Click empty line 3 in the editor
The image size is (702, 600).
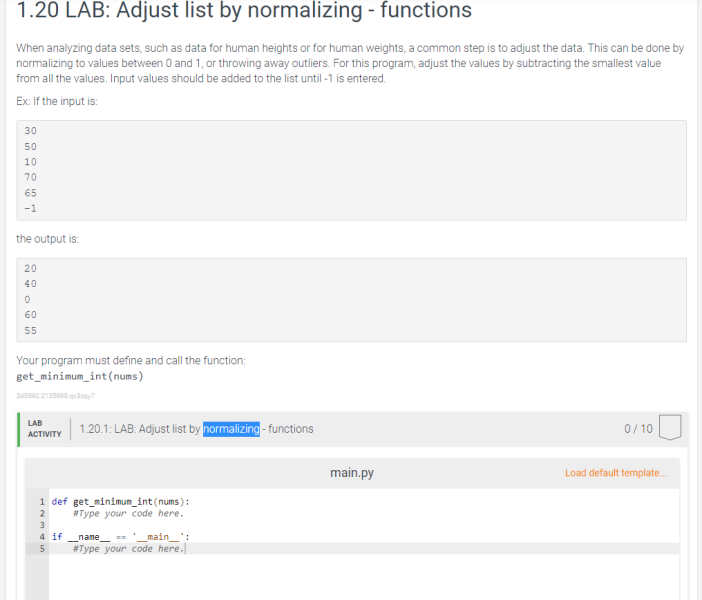pos(364,525)
